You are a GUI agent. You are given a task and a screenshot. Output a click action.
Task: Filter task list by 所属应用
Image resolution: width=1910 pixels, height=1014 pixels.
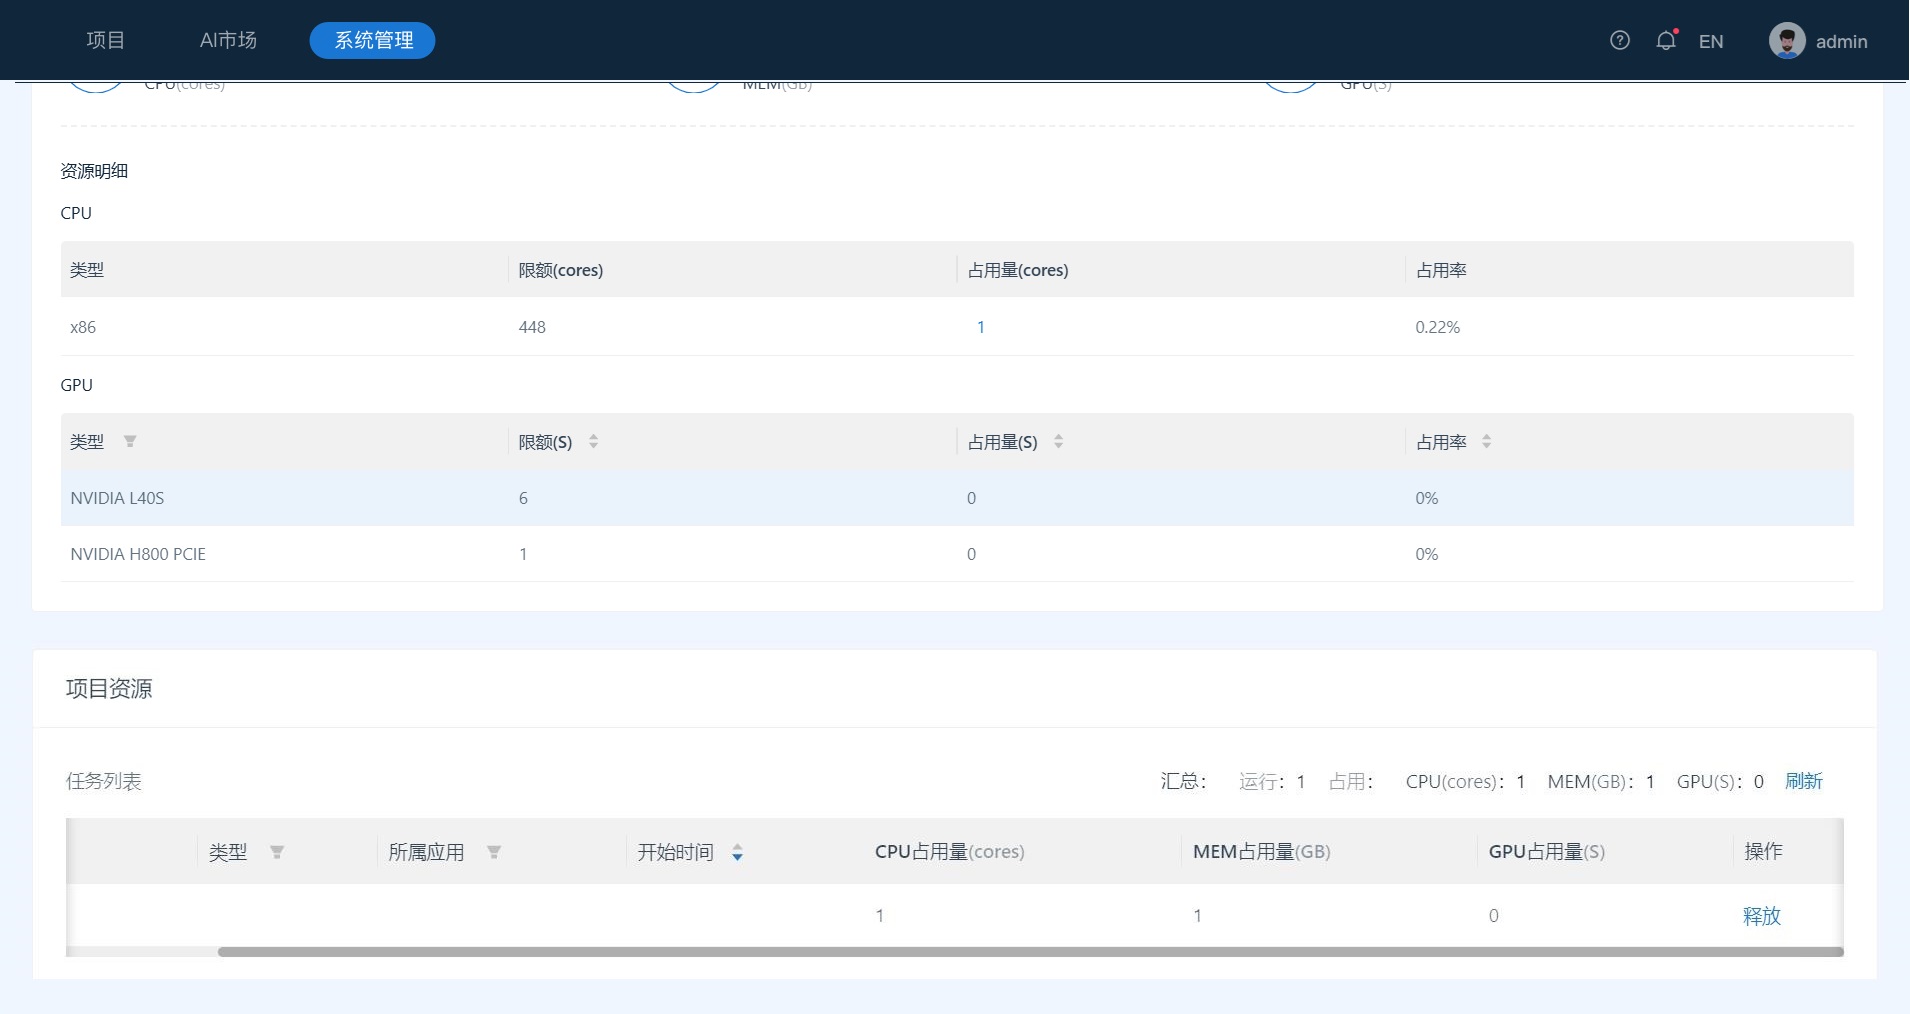pos(493,852)
